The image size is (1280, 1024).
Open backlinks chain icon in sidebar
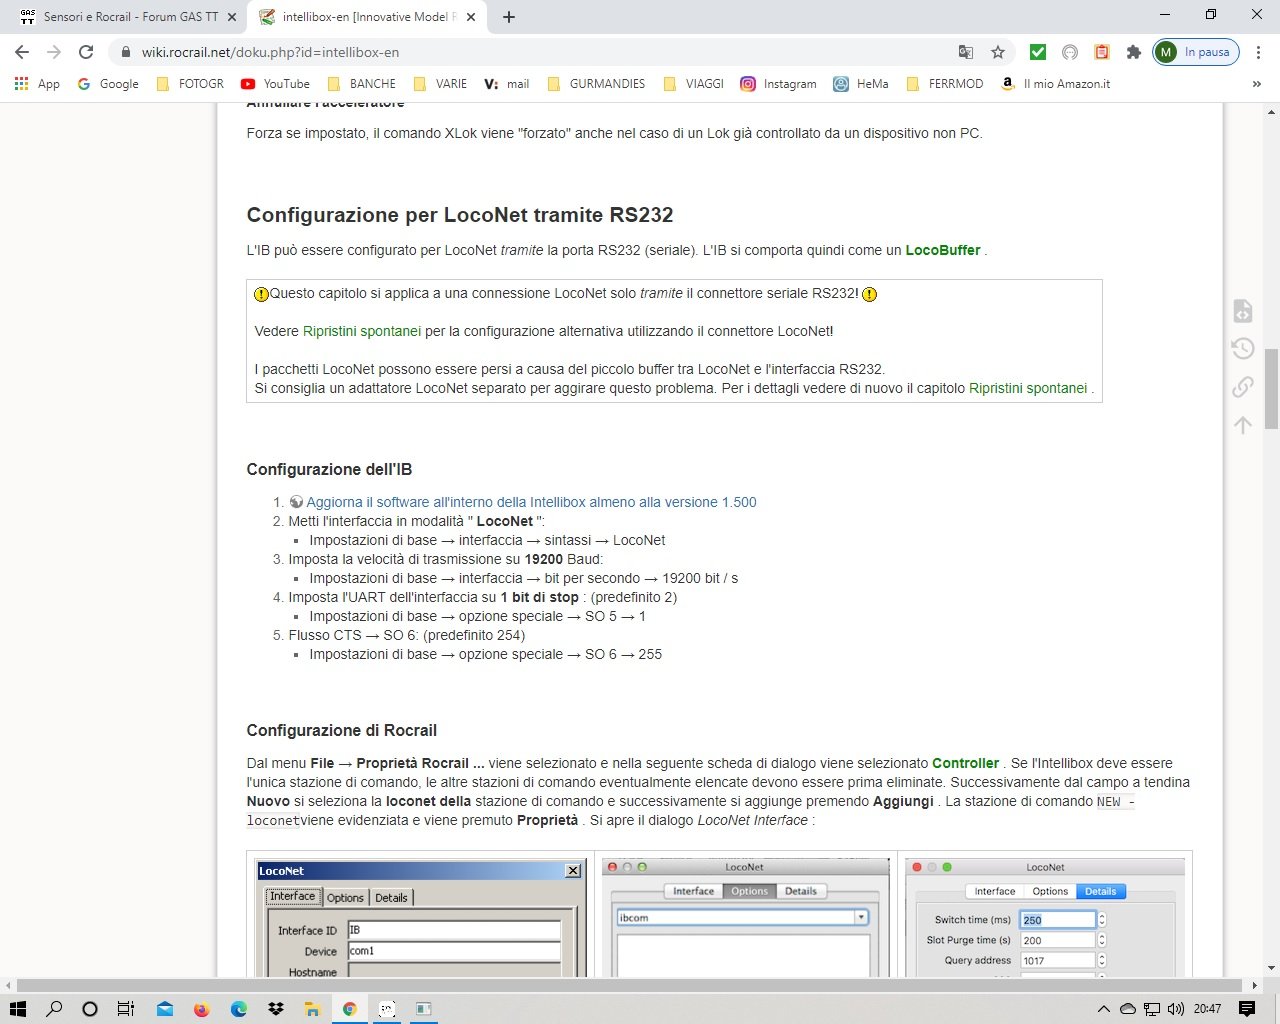click(x=1242, y=387)
